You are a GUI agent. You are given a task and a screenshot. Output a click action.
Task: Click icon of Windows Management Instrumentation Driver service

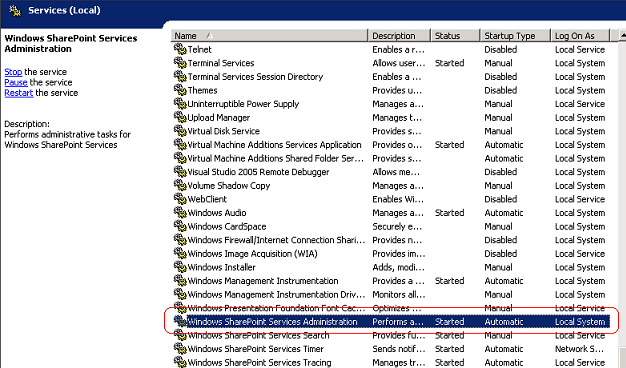(180, 294)
